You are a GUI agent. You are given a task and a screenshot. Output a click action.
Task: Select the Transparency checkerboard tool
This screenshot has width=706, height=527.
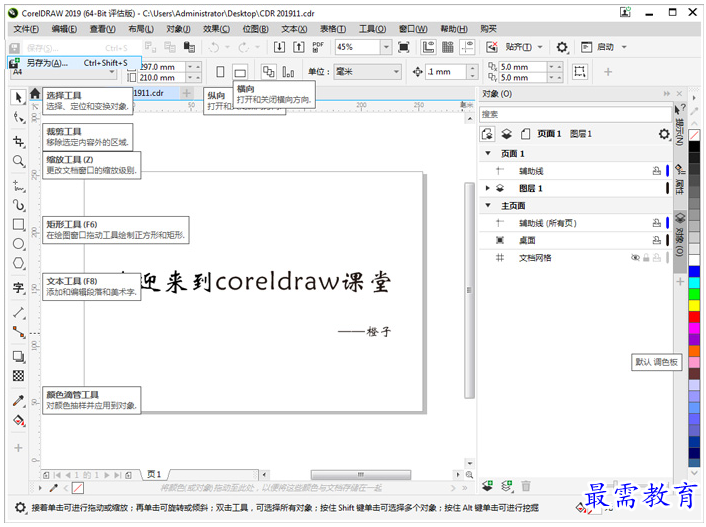click(x=18, y=376)
